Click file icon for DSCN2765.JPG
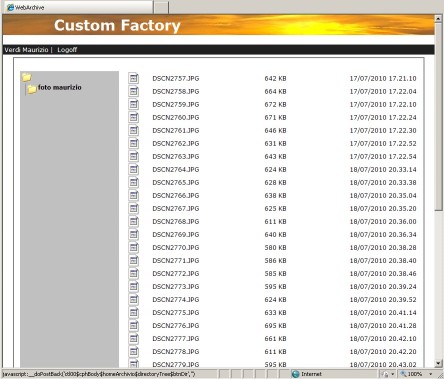 (134, 182)
